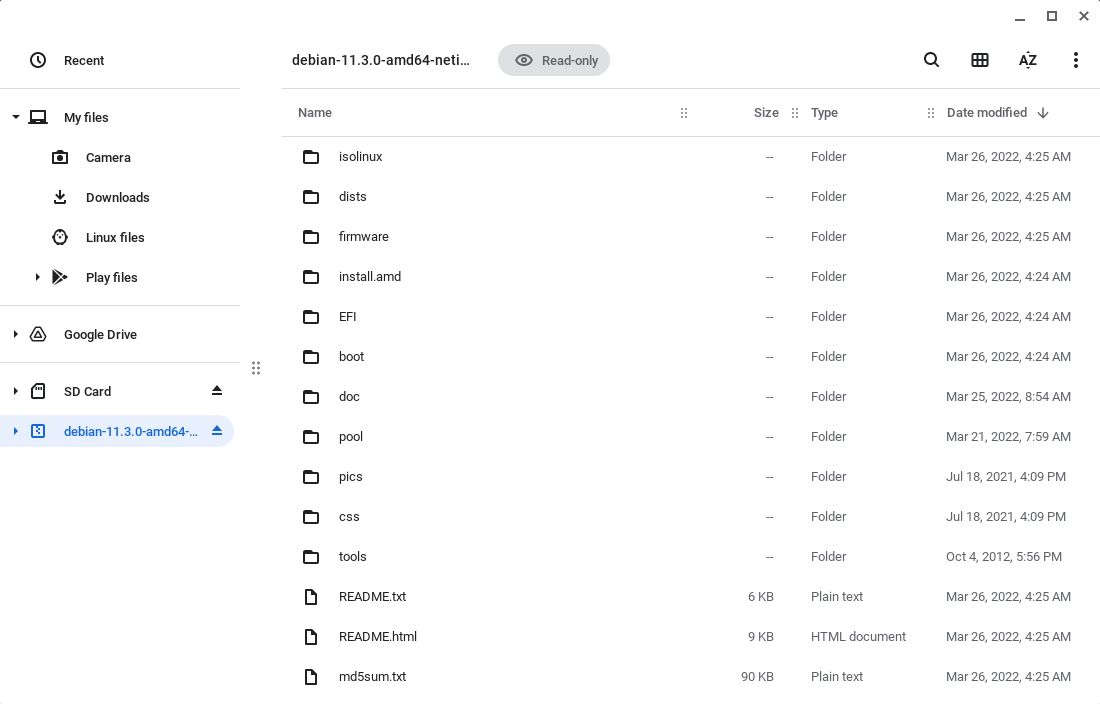This screenshot has height=704, width=1100.
Task: Switch to thumbnail grid view
Action: tap(980, 60)
